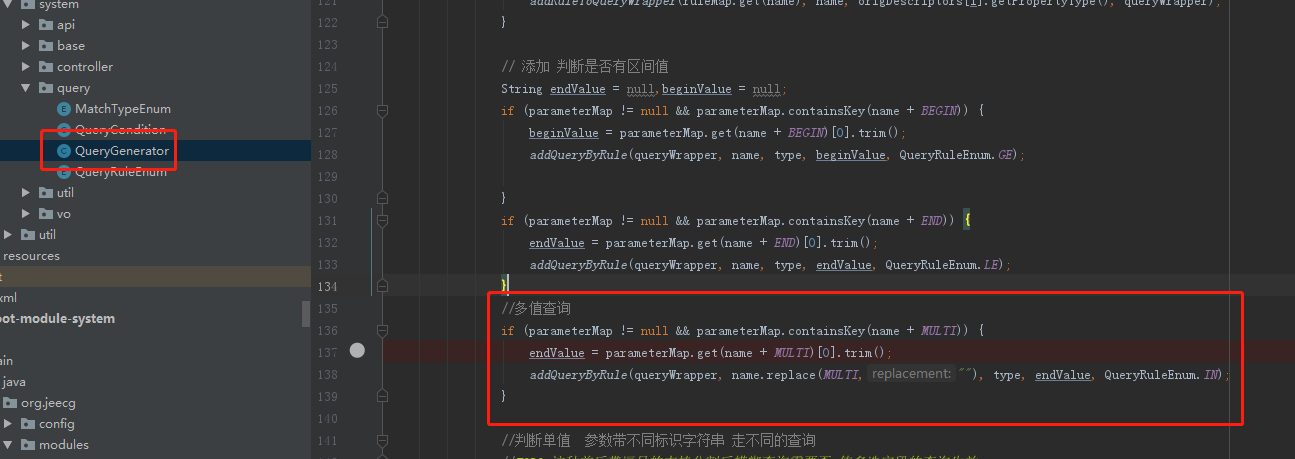Select the base folder label
1295x459 pixels.
71,46
